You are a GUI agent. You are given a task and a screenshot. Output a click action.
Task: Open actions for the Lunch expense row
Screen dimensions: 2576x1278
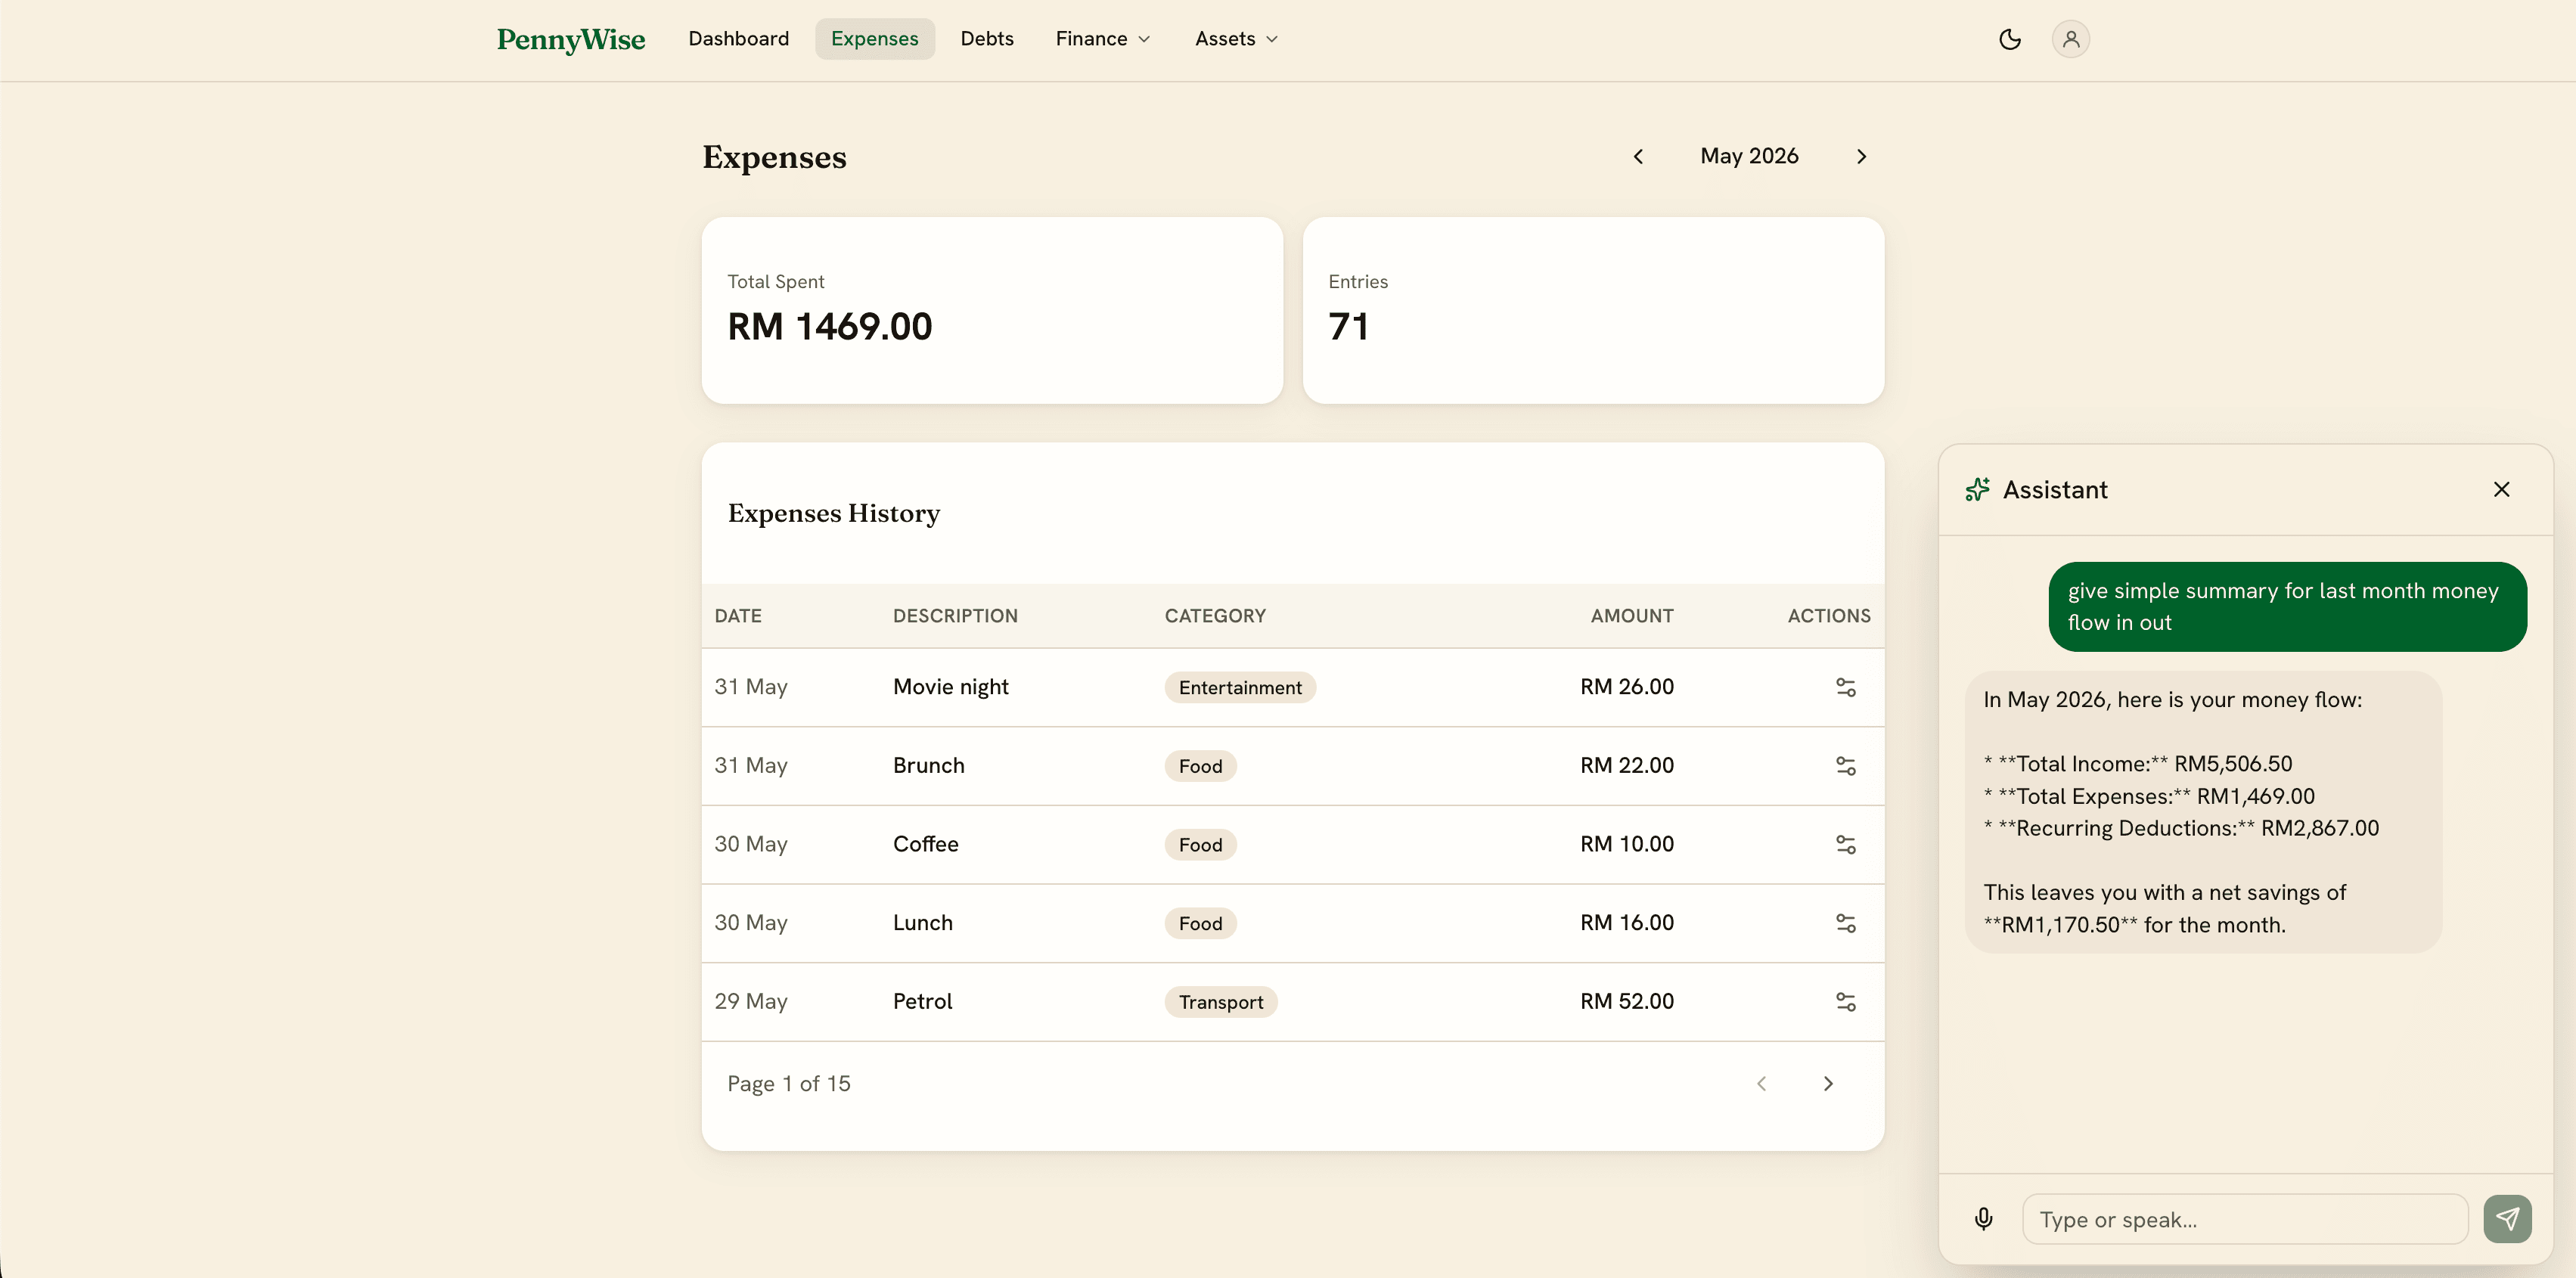point(1845,923)
